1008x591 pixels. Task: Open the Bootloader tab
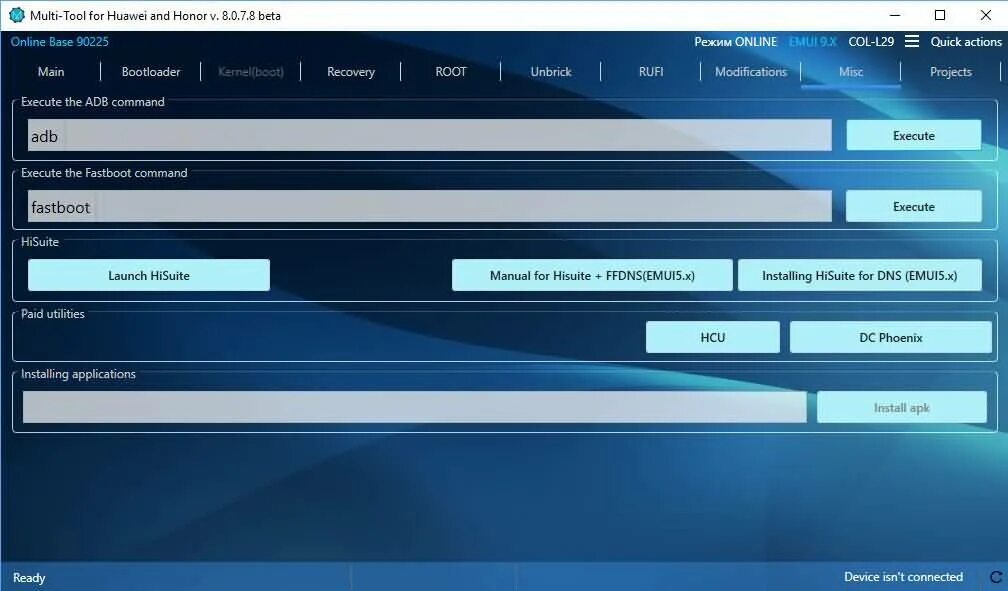click(151, 72)
